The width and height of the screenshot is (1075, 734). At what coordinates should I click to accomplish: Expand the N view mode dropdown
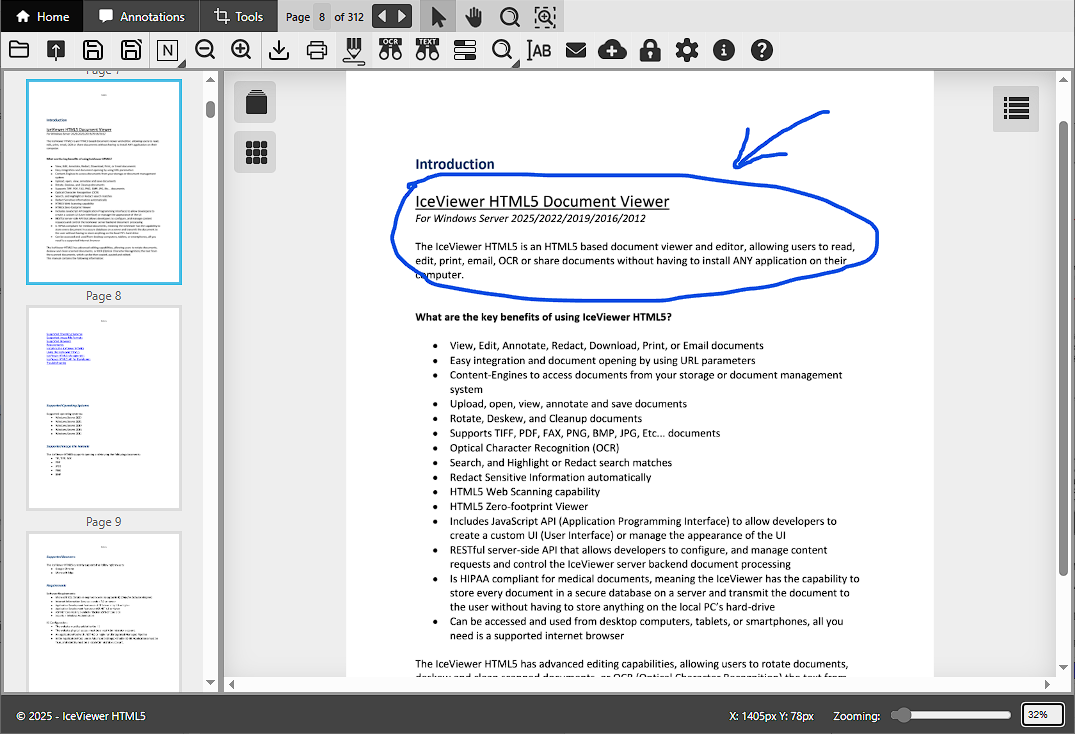click(x=167, y=51)
